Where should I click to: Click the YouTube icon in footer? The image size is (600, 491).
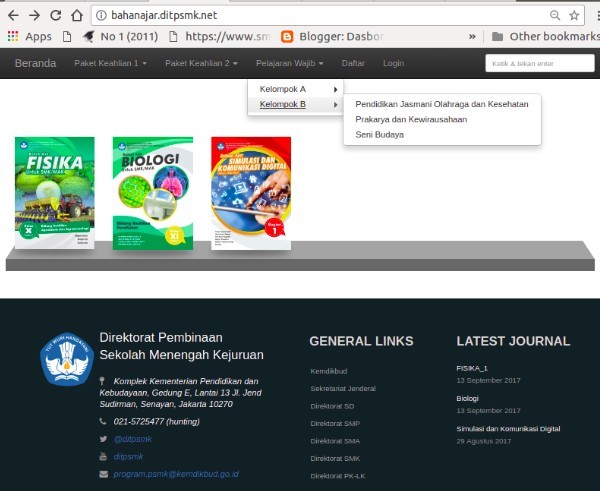click(103, 456)
